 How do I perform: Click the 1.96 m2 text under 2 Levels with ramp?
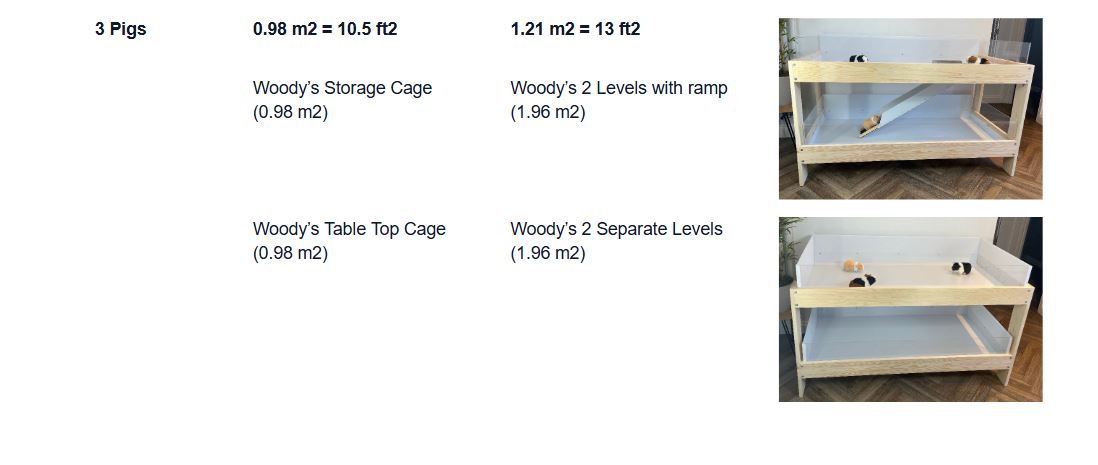(x=548, y=112)
